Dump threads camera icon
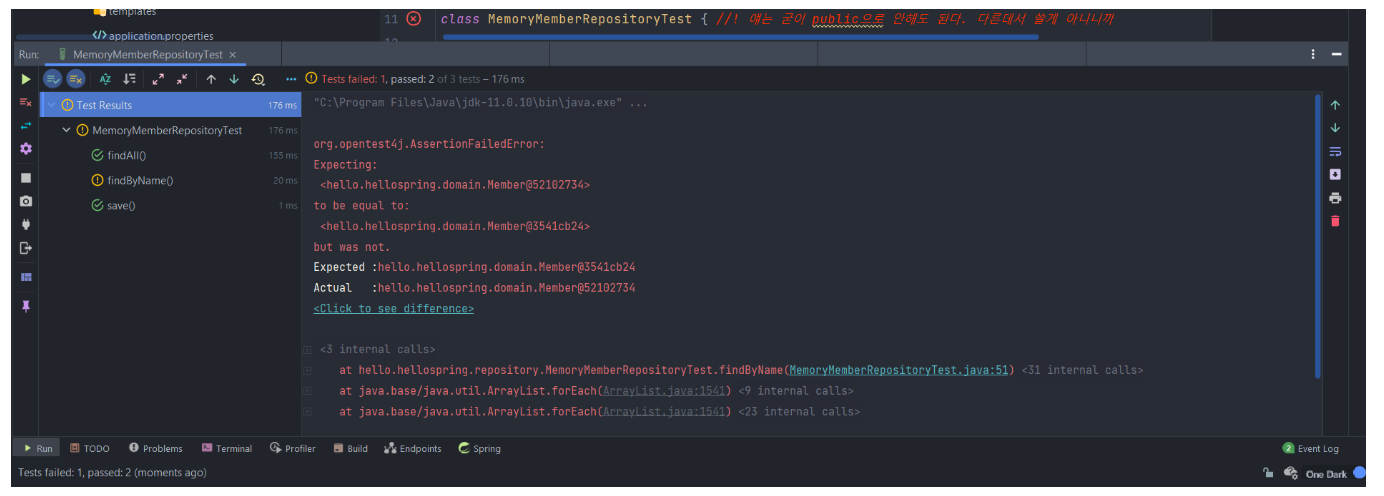Image resolution: width=1384 pixels, height=496 pixels. [26, 201]
